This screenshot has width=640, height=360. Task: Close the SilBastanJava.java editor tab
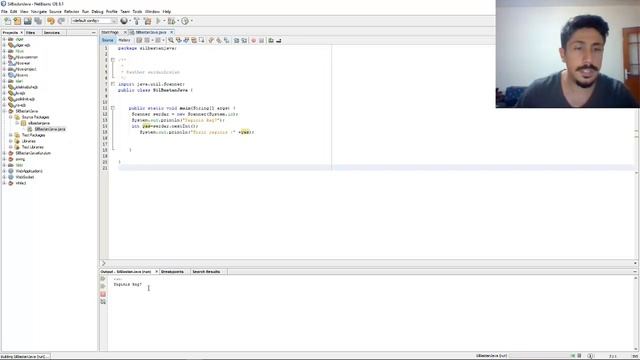[171, 32]
